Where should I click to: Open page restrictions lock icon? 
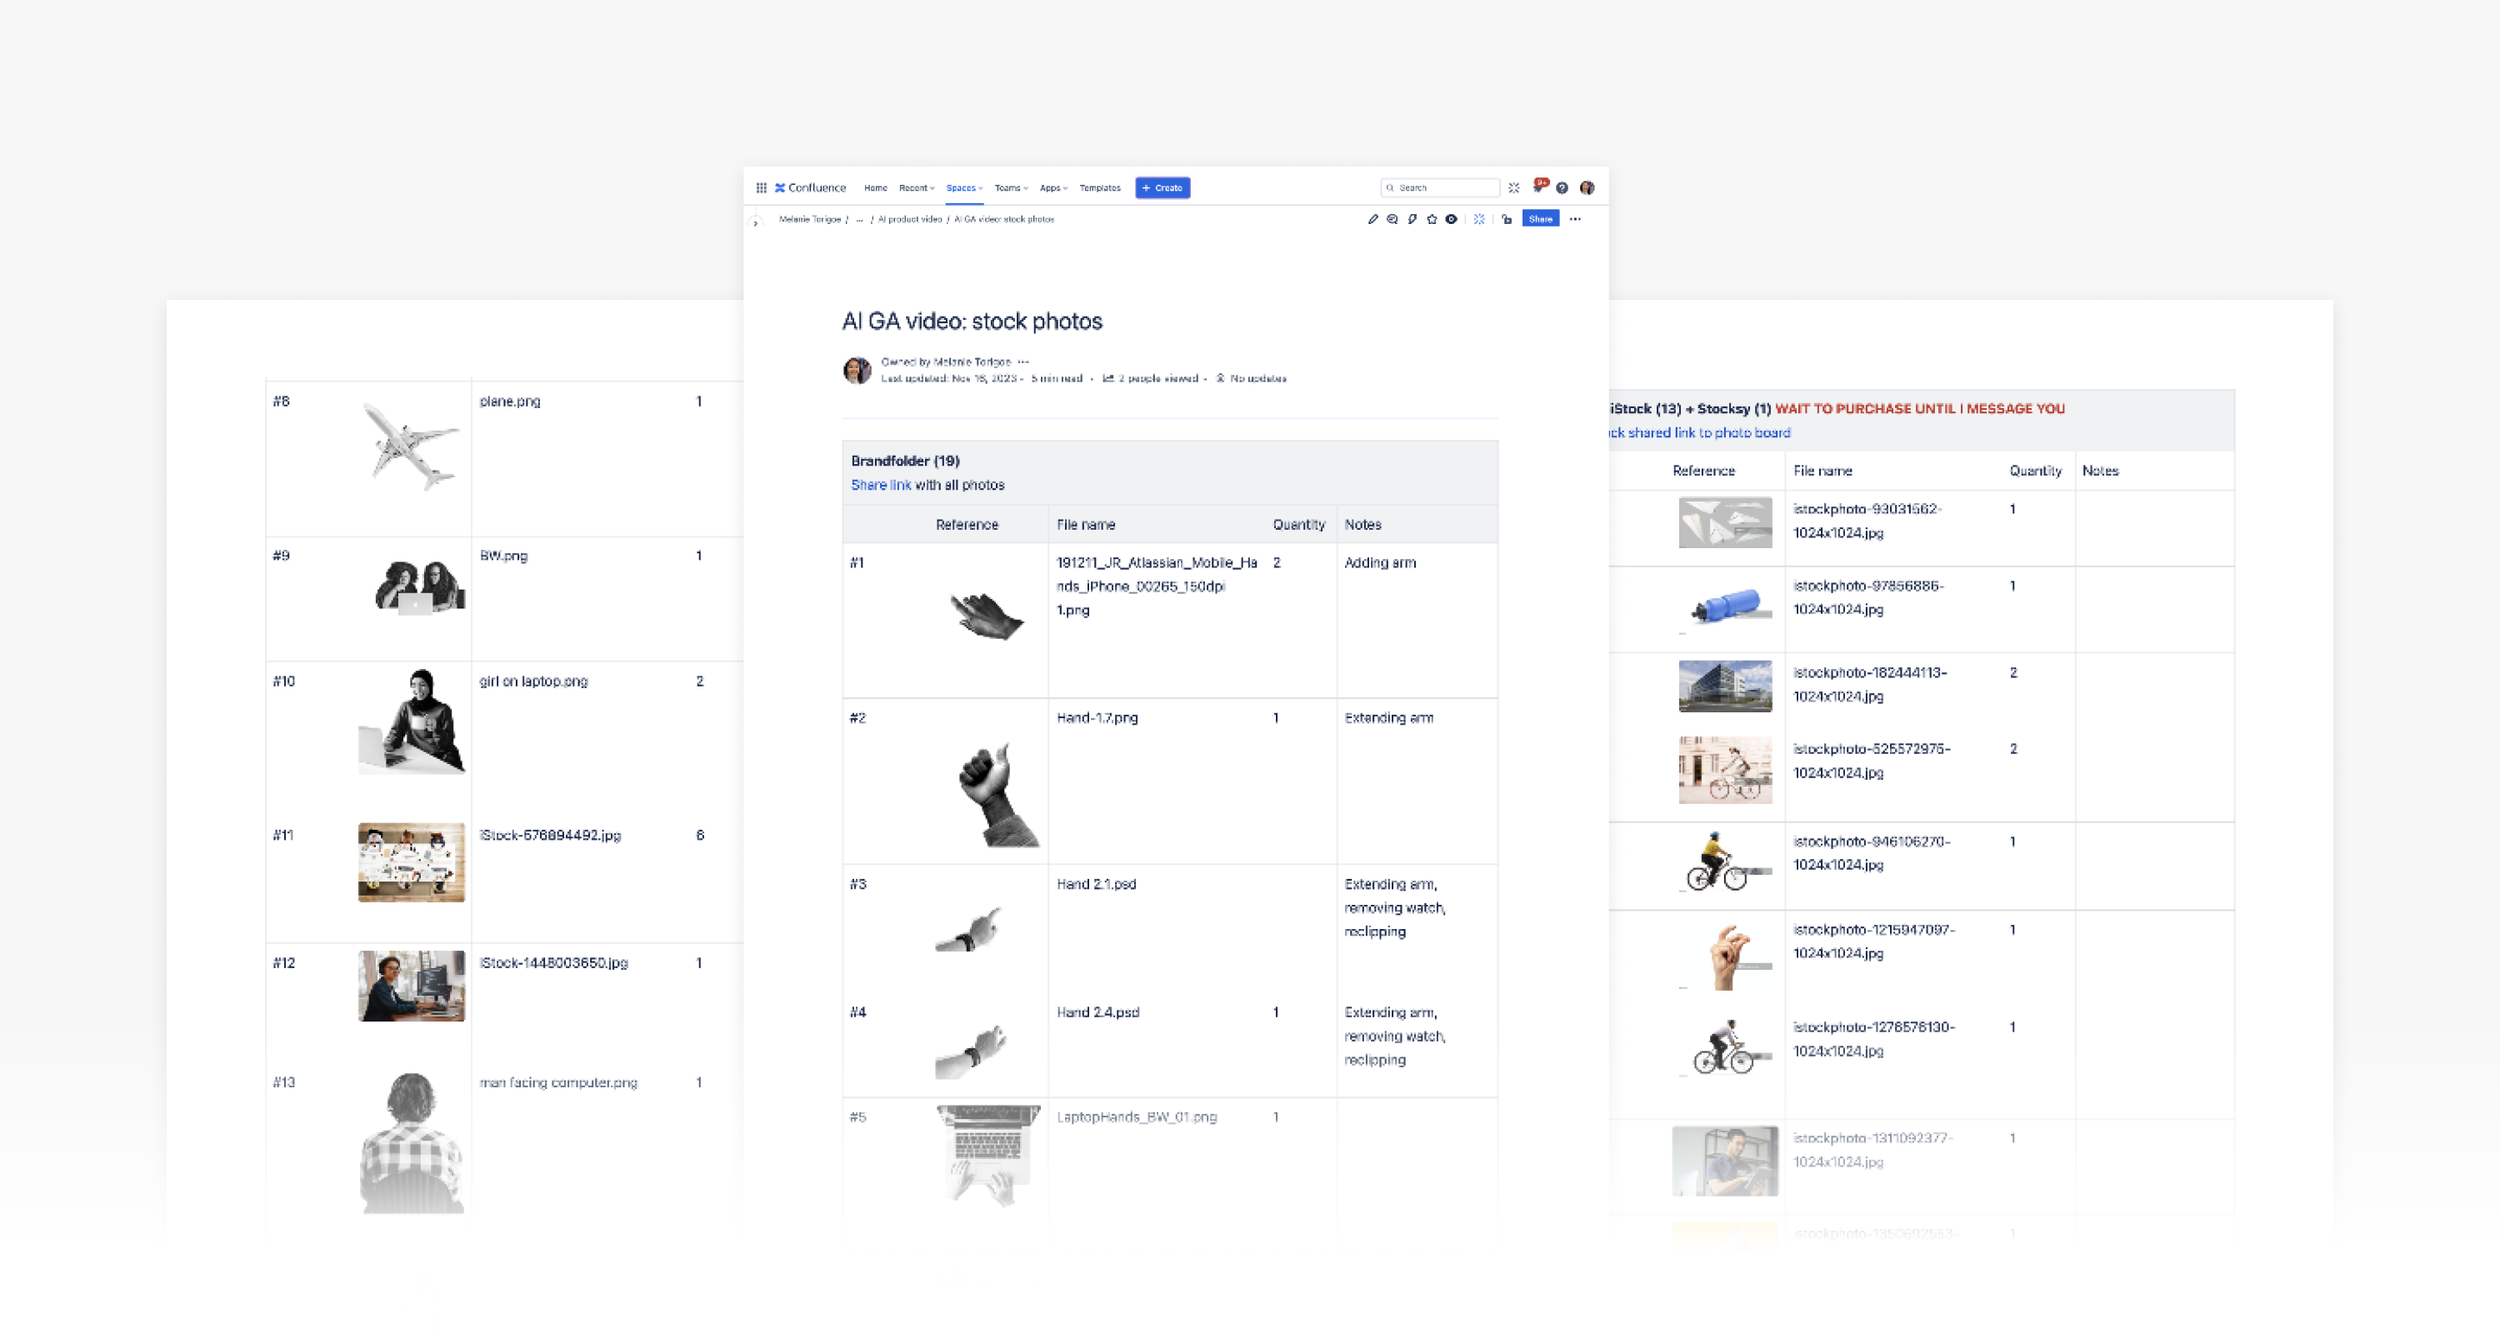(1507, 219)
